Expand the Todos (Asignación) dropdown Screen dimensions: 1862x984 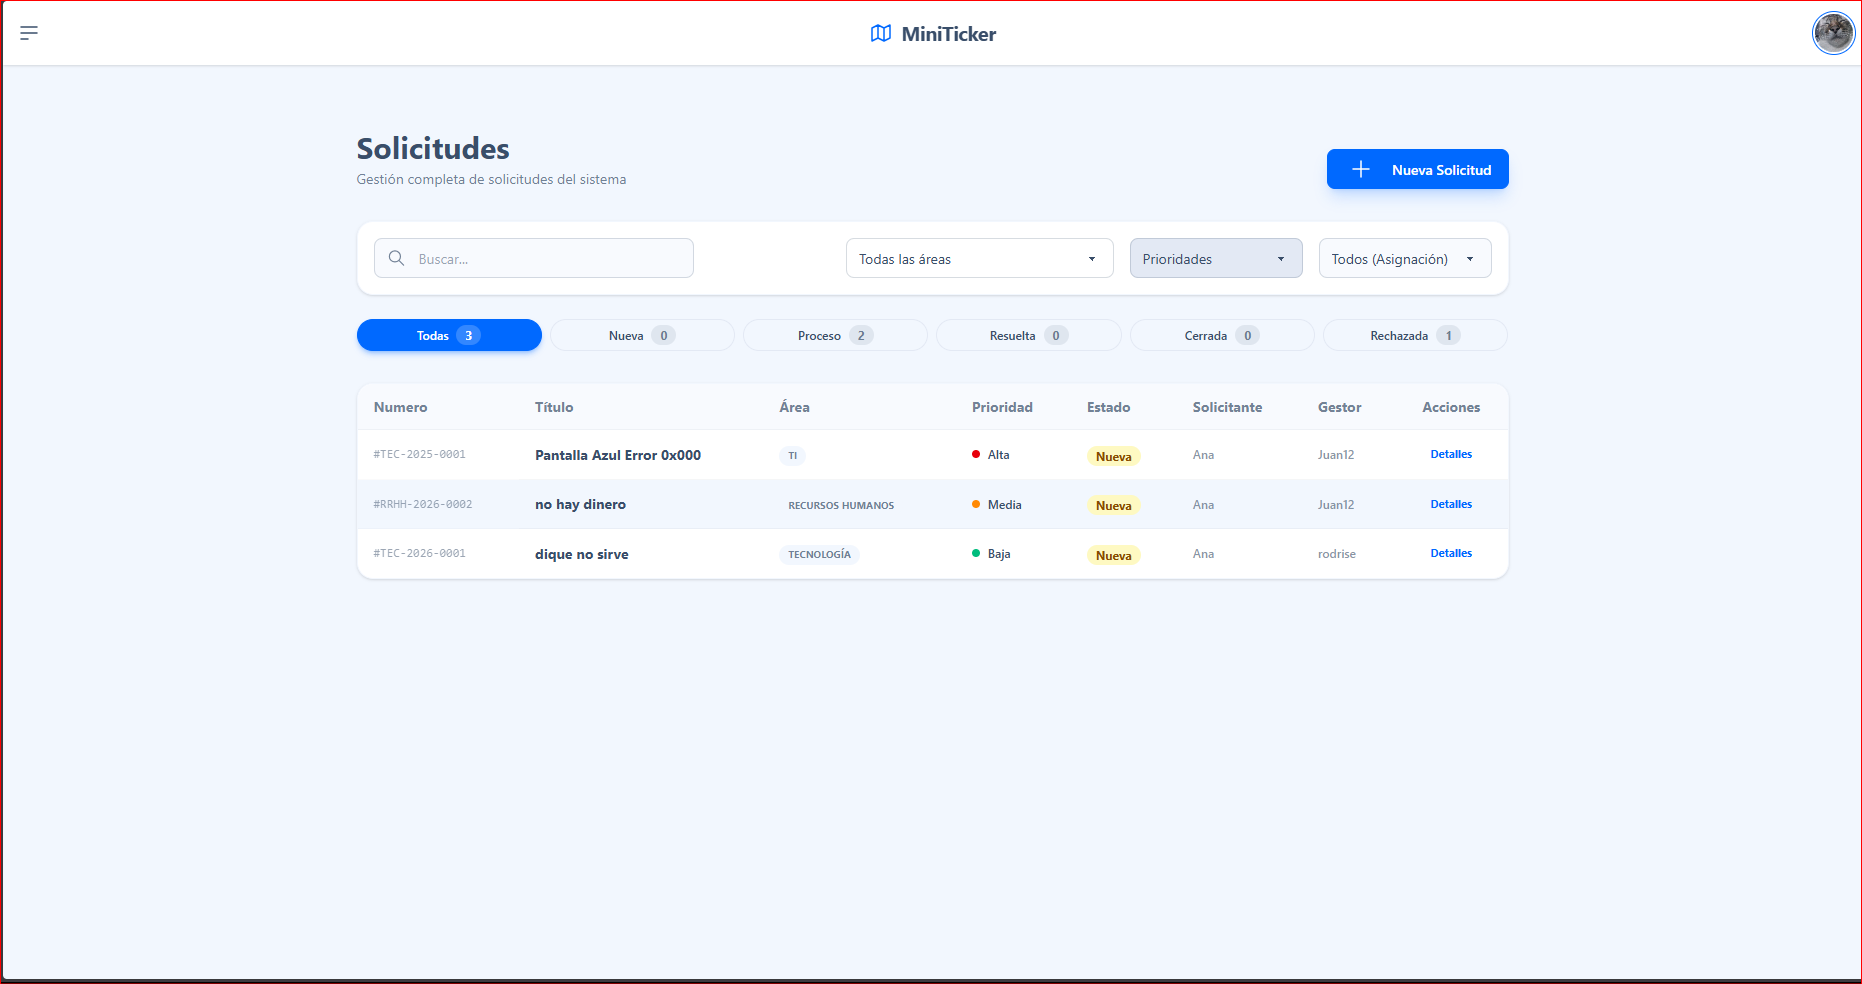point(1404,259)
